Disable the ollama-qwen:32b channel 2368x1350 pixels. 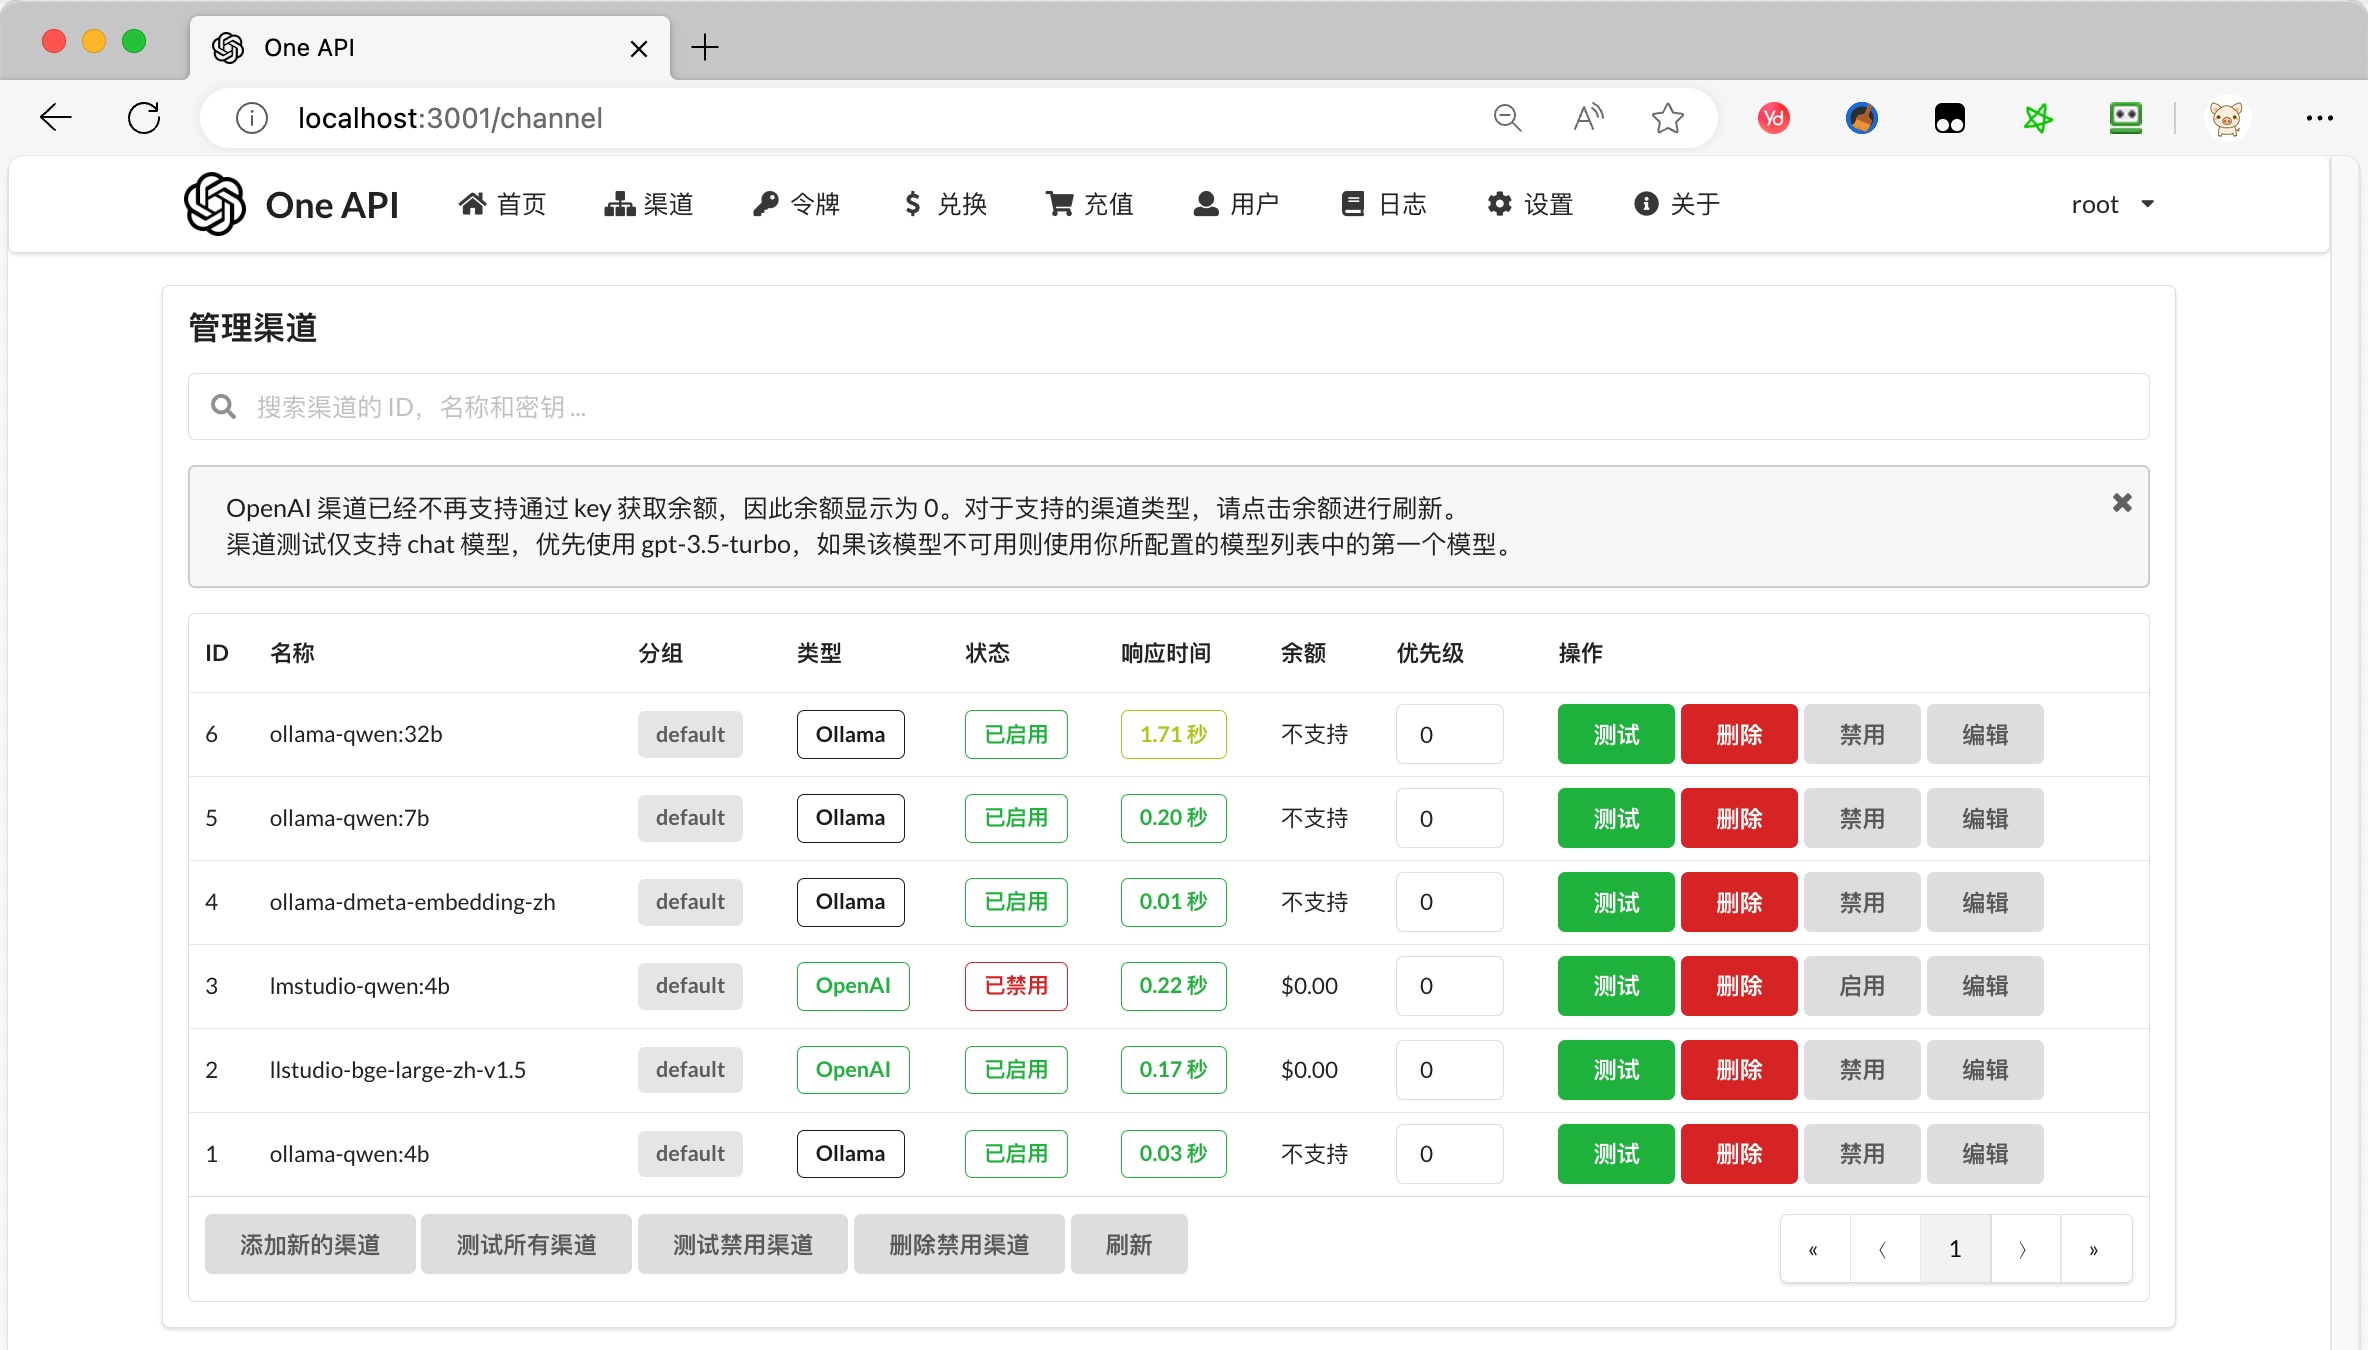point(1862,734)
